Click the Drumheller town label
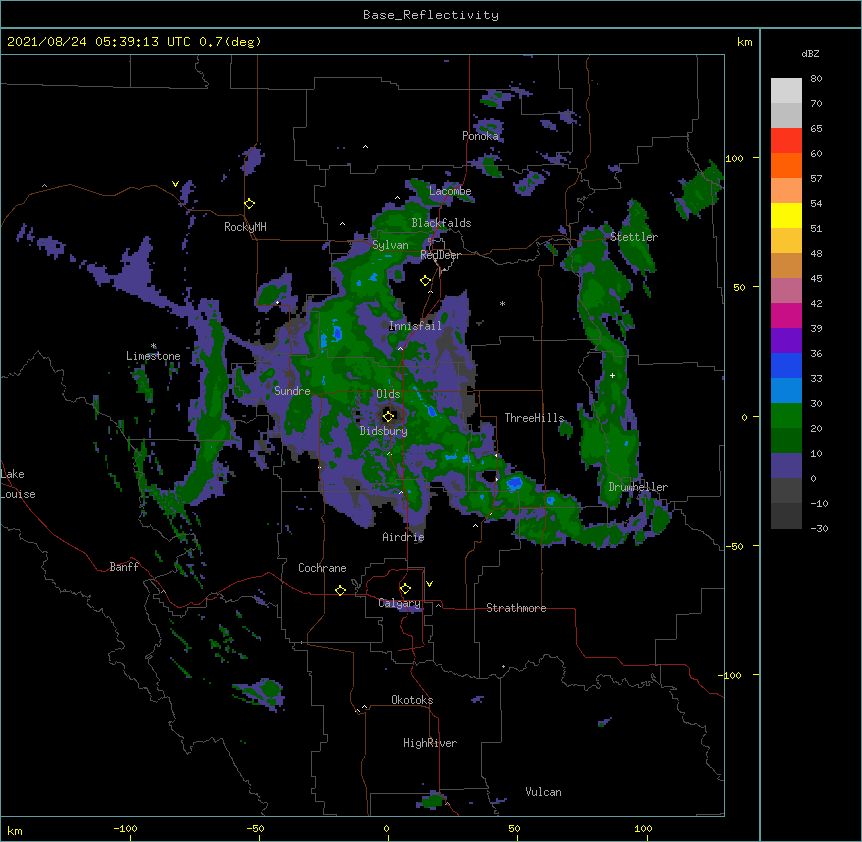862x842 pixels. pyautogui.click(x=638, y=487)
